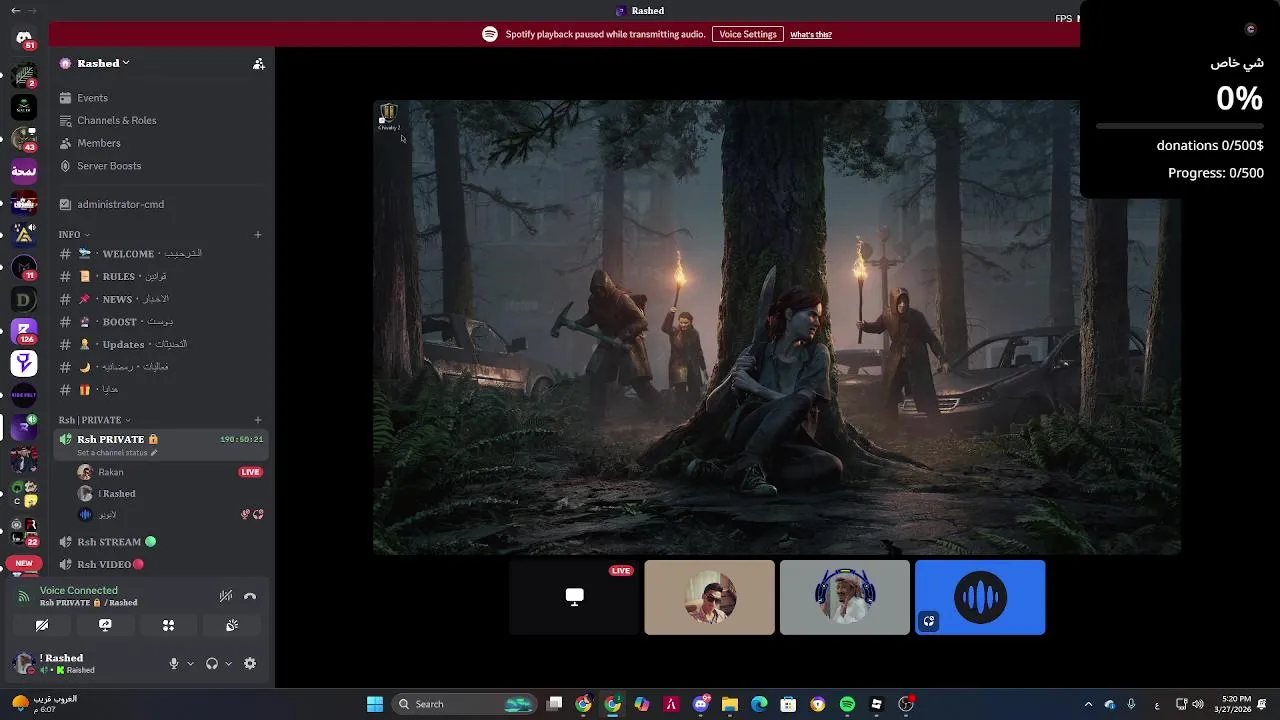Screen dimensions: 1280x720
Task: Collapse the Rsh | PRIVATE category
Action: [x=94, y=420]
